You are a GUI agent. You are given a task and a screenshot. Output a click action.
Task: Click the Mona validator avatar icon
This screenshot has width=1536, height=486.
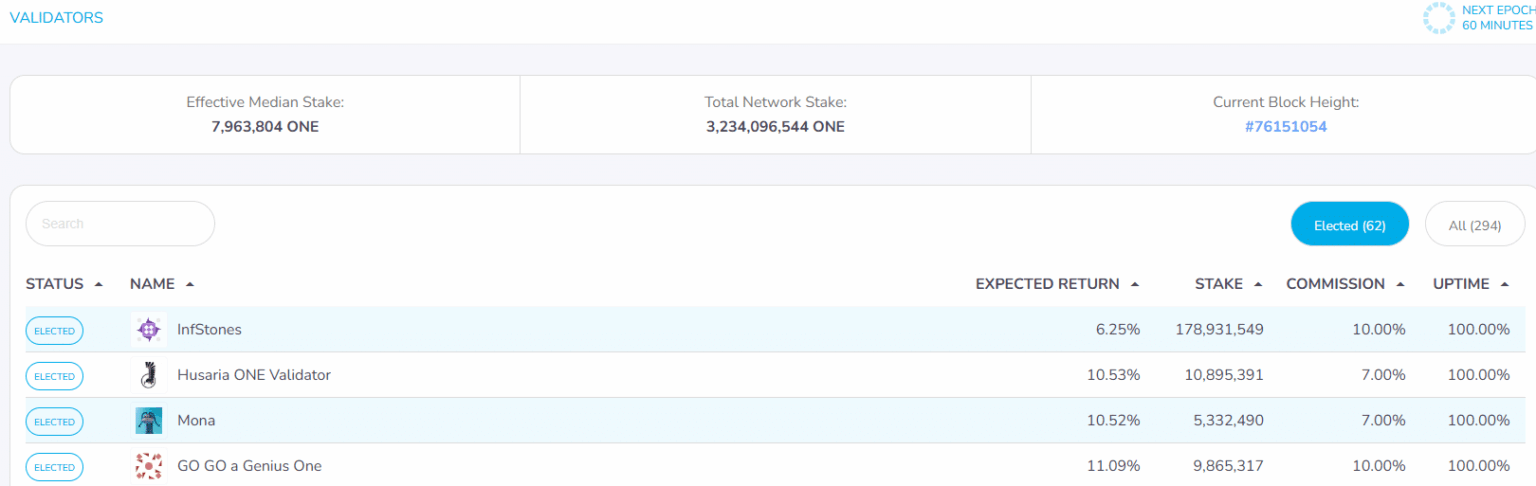click(148, 421)
